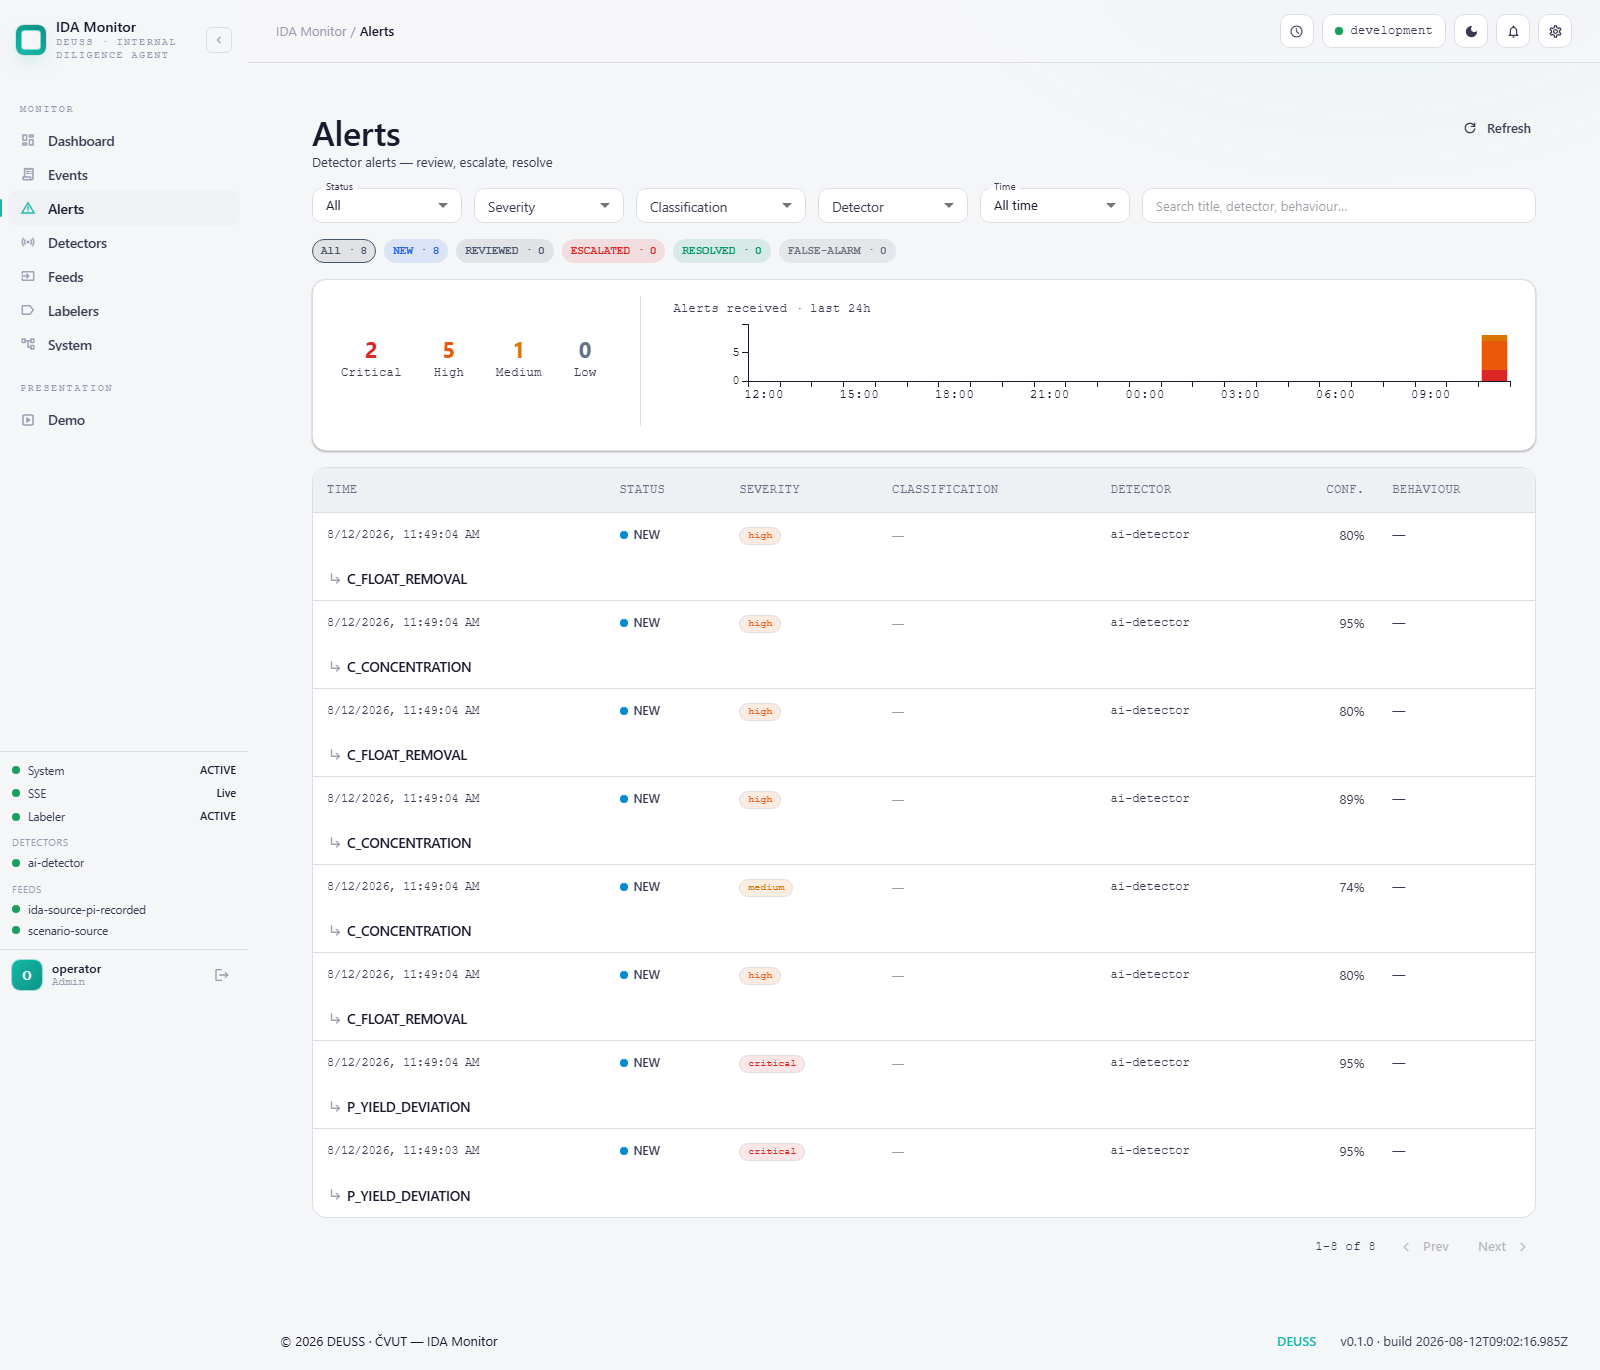Screen dimensions: 1600x1370
Task: Click the IDA Monitor logo icon
Action: pyautogui.click(x=31, y=40)
